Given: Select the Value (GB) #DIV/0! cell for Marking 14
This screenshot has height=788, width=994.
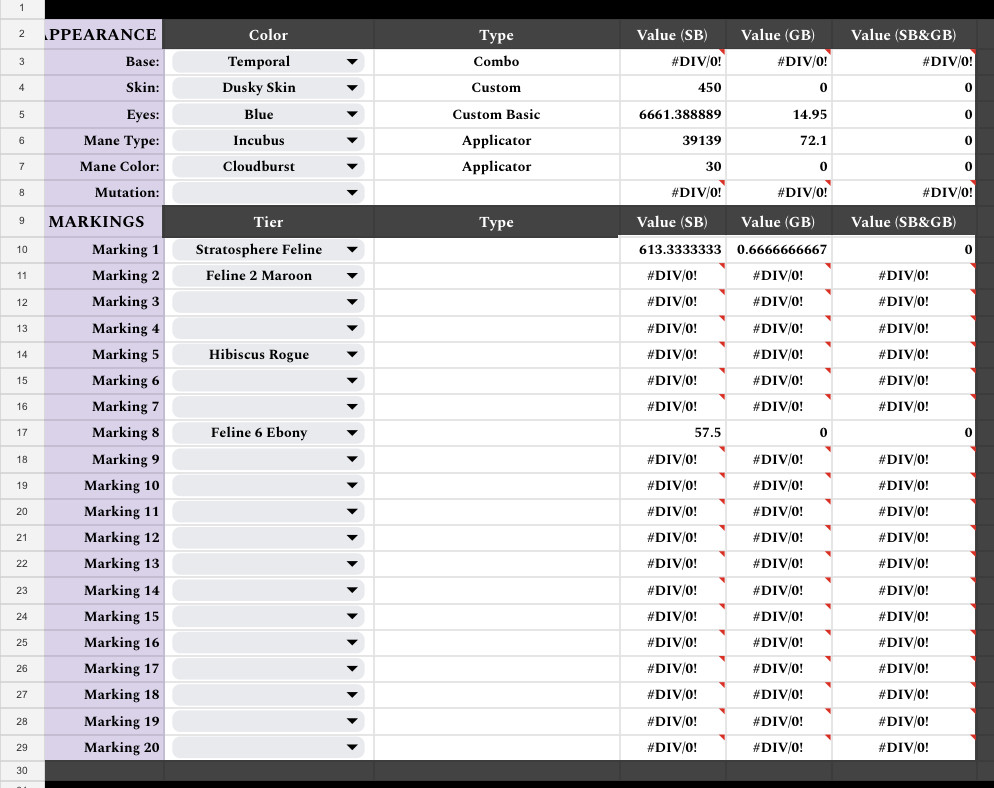Looking at the screenshot, I should 778,590.
